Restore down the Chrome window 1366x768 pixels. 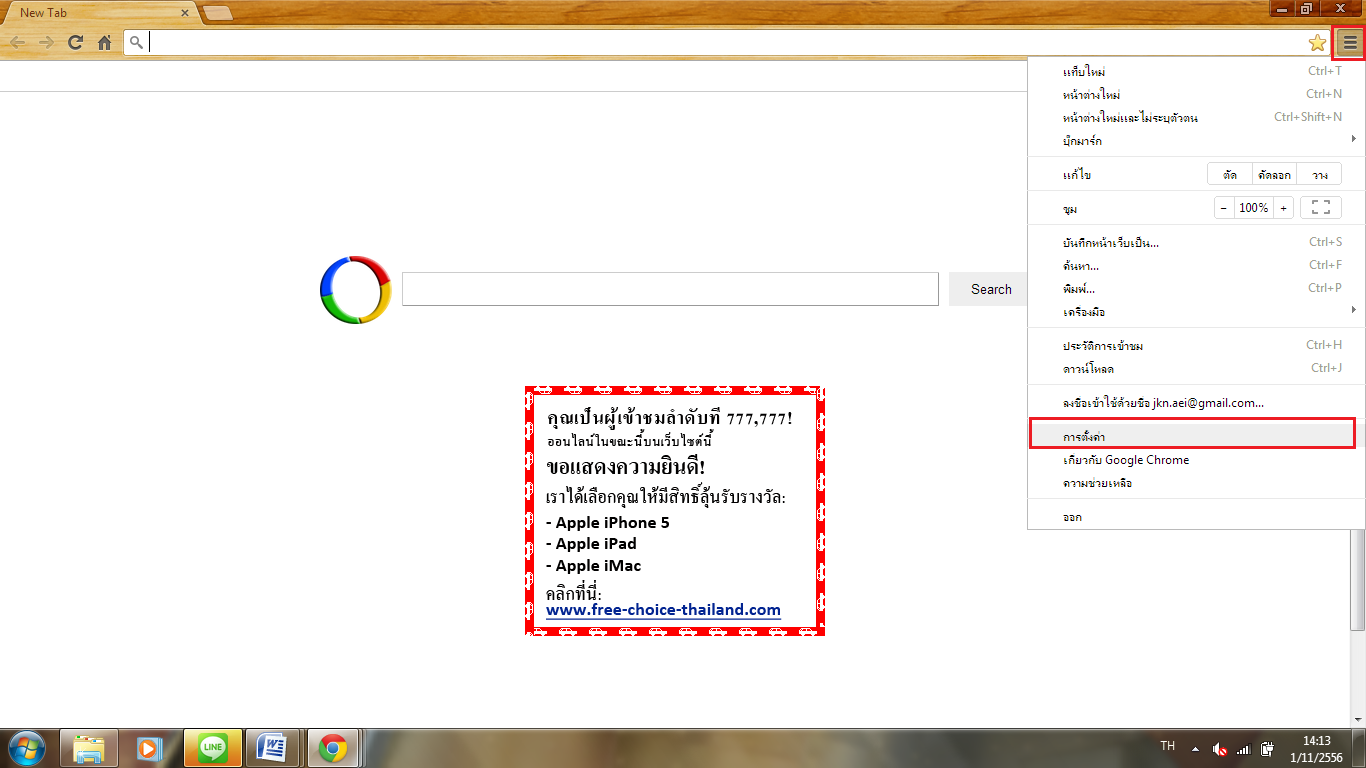[x=1306, y=8]
